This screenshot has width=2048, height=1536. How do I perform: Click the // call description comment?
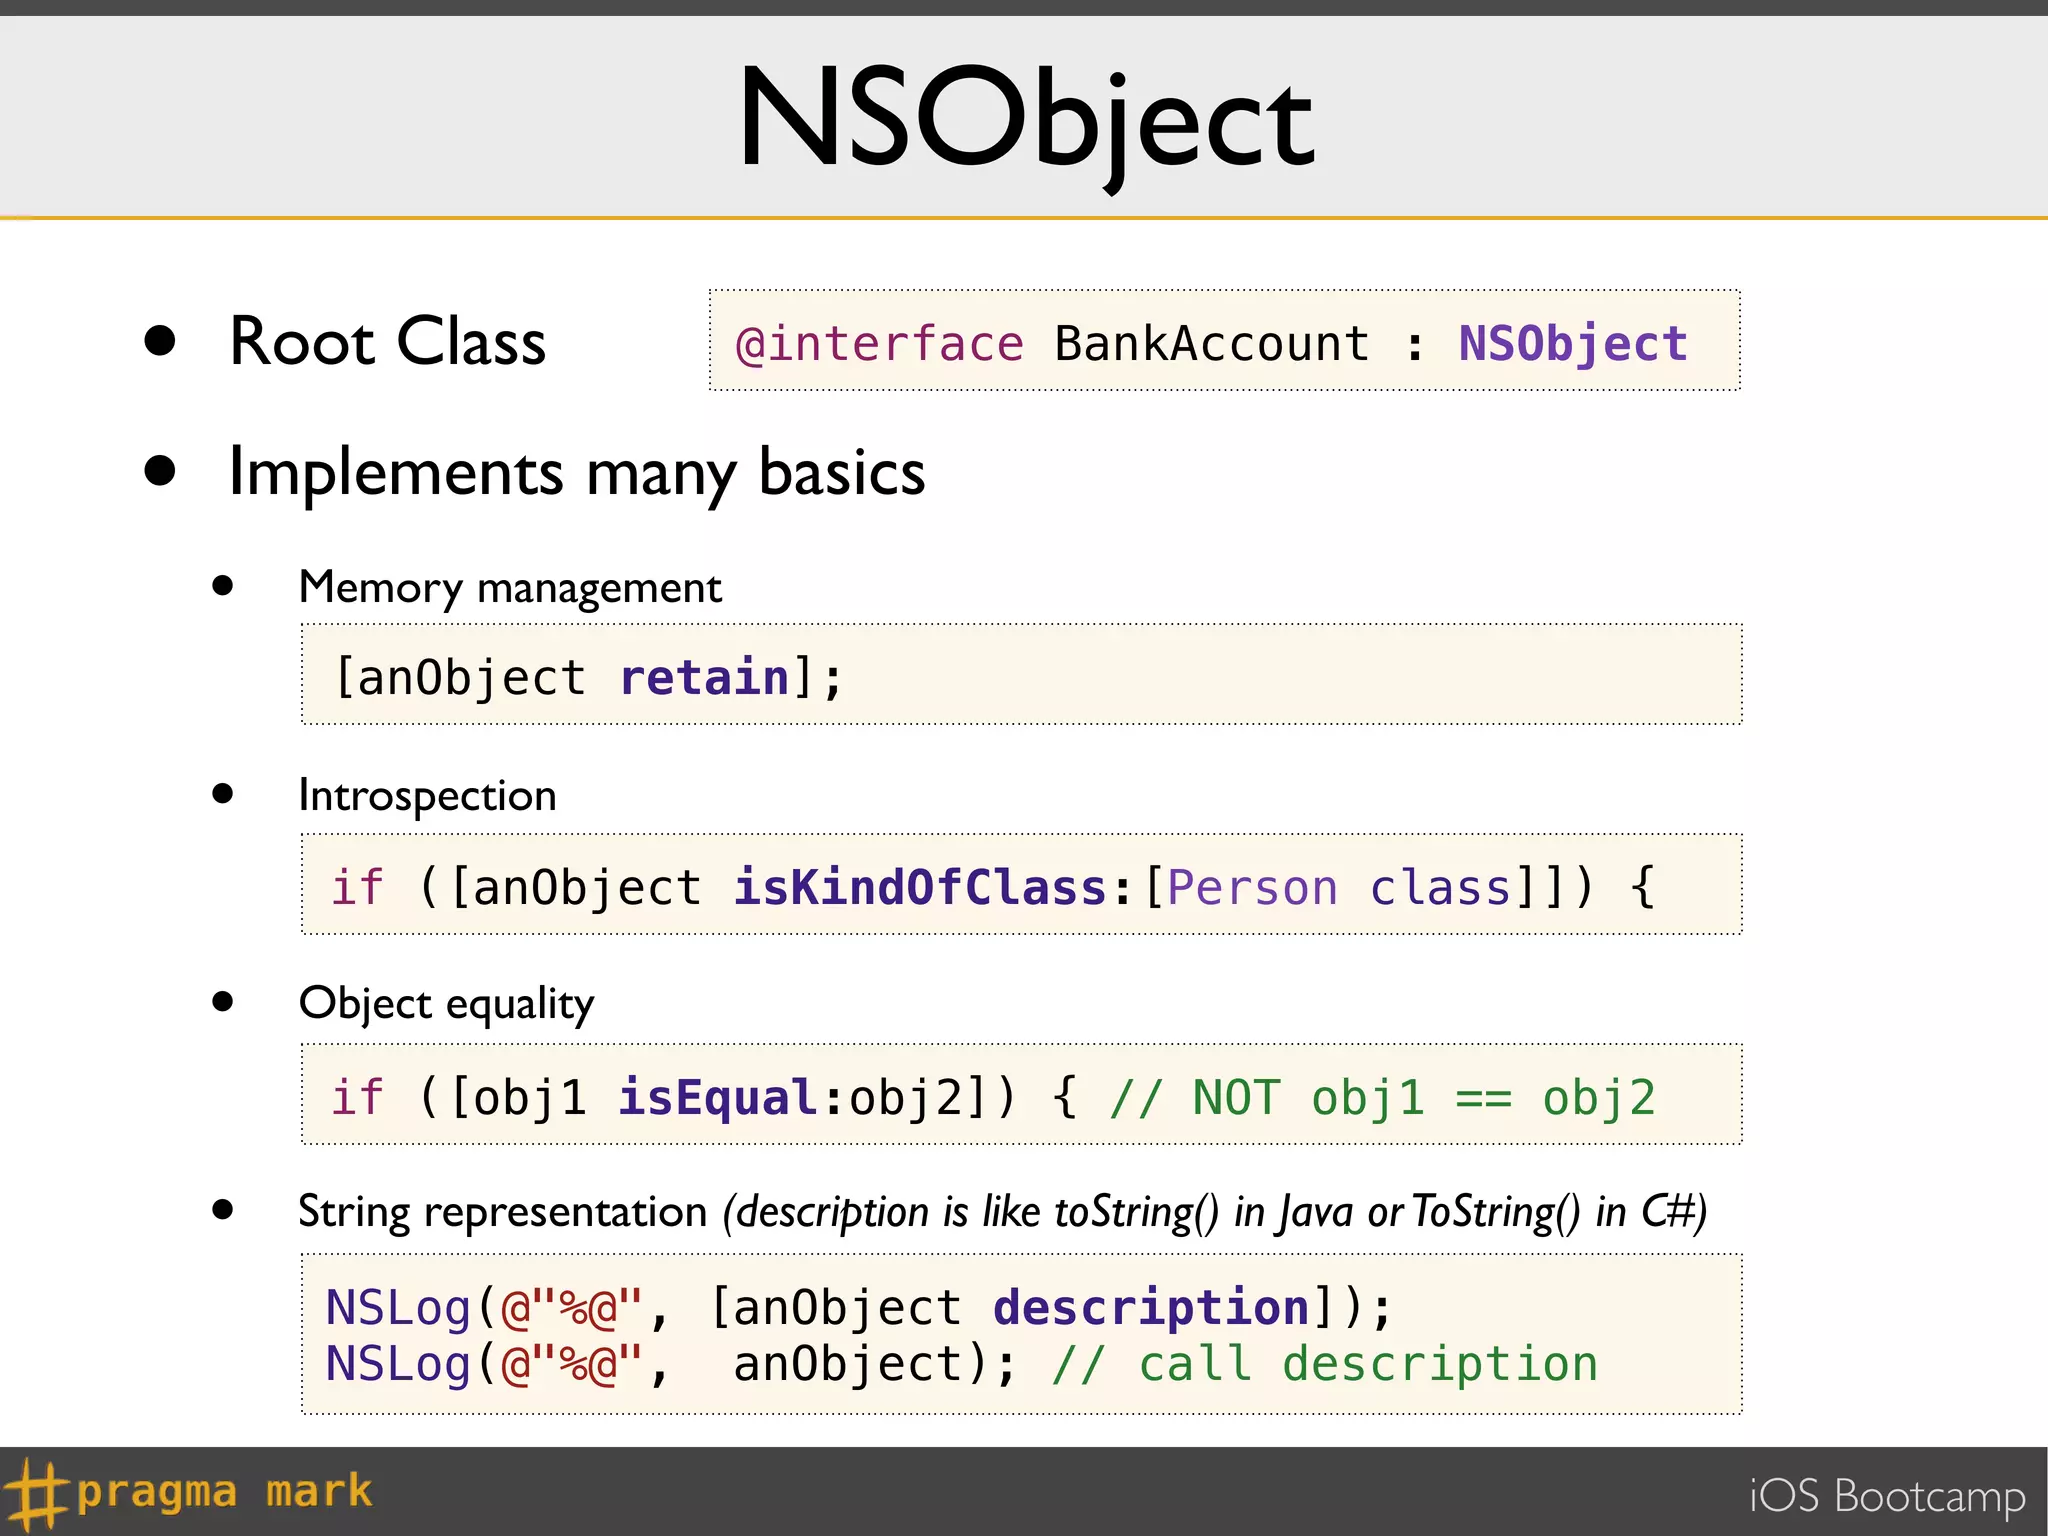tap(1325, 1364)
